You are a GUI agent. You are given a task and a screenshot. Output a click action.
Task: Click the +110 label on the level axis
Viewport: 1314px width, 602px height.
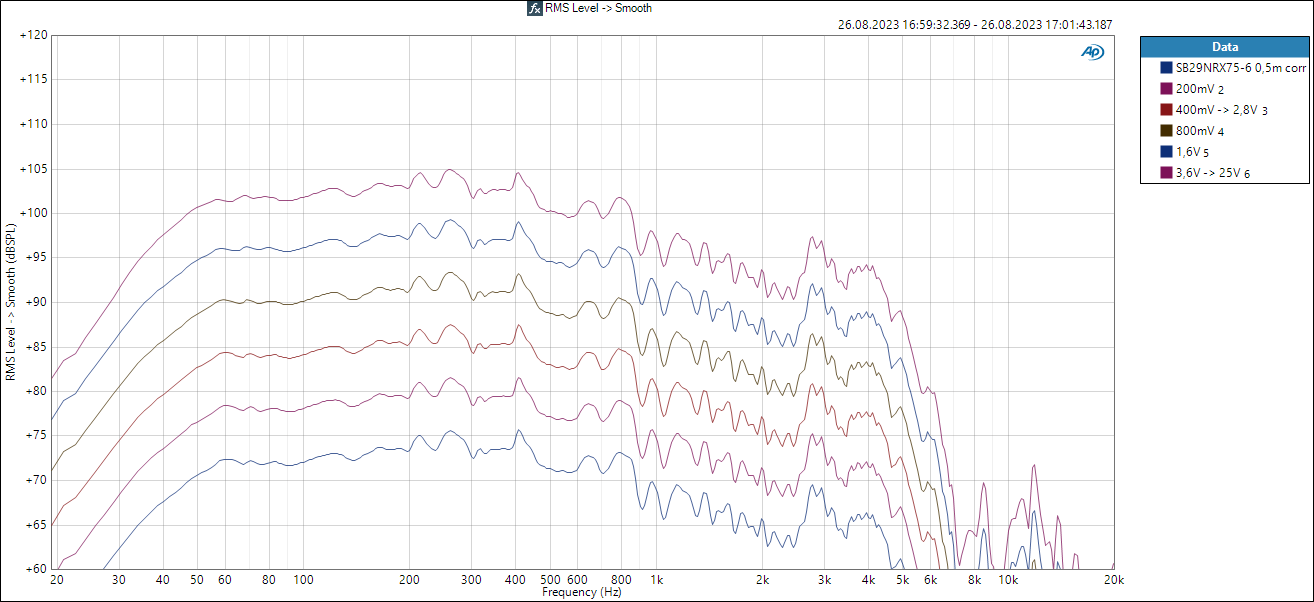click(33, 124)
